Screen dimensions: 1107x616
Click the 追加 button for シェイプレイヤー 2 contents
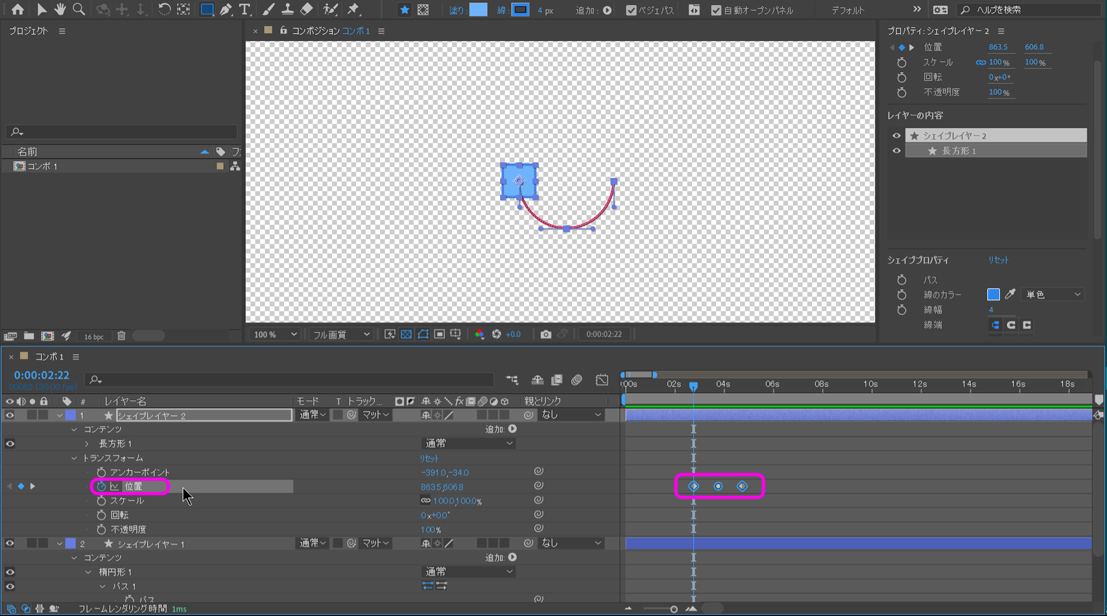tap(513, 429)
